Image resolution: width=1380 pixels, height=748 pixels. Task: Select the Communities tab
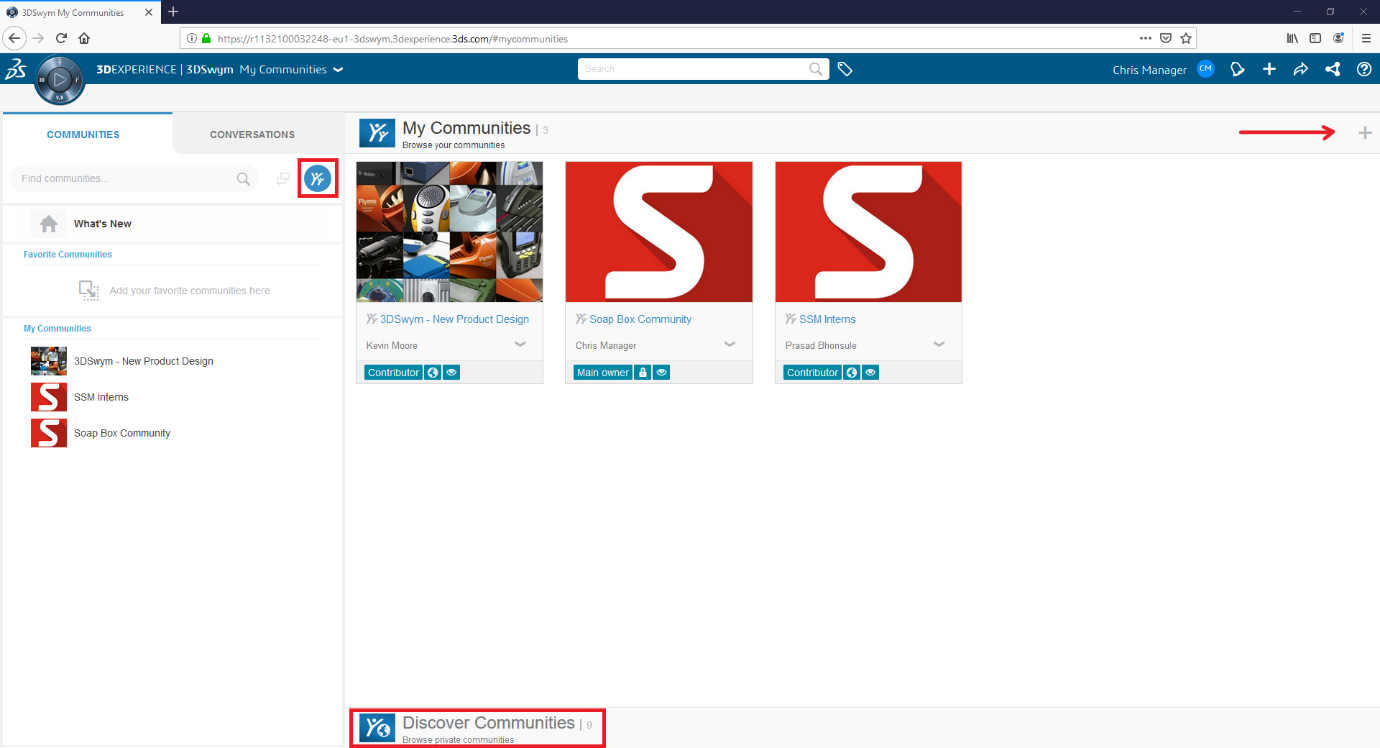(x=83, y=134)
